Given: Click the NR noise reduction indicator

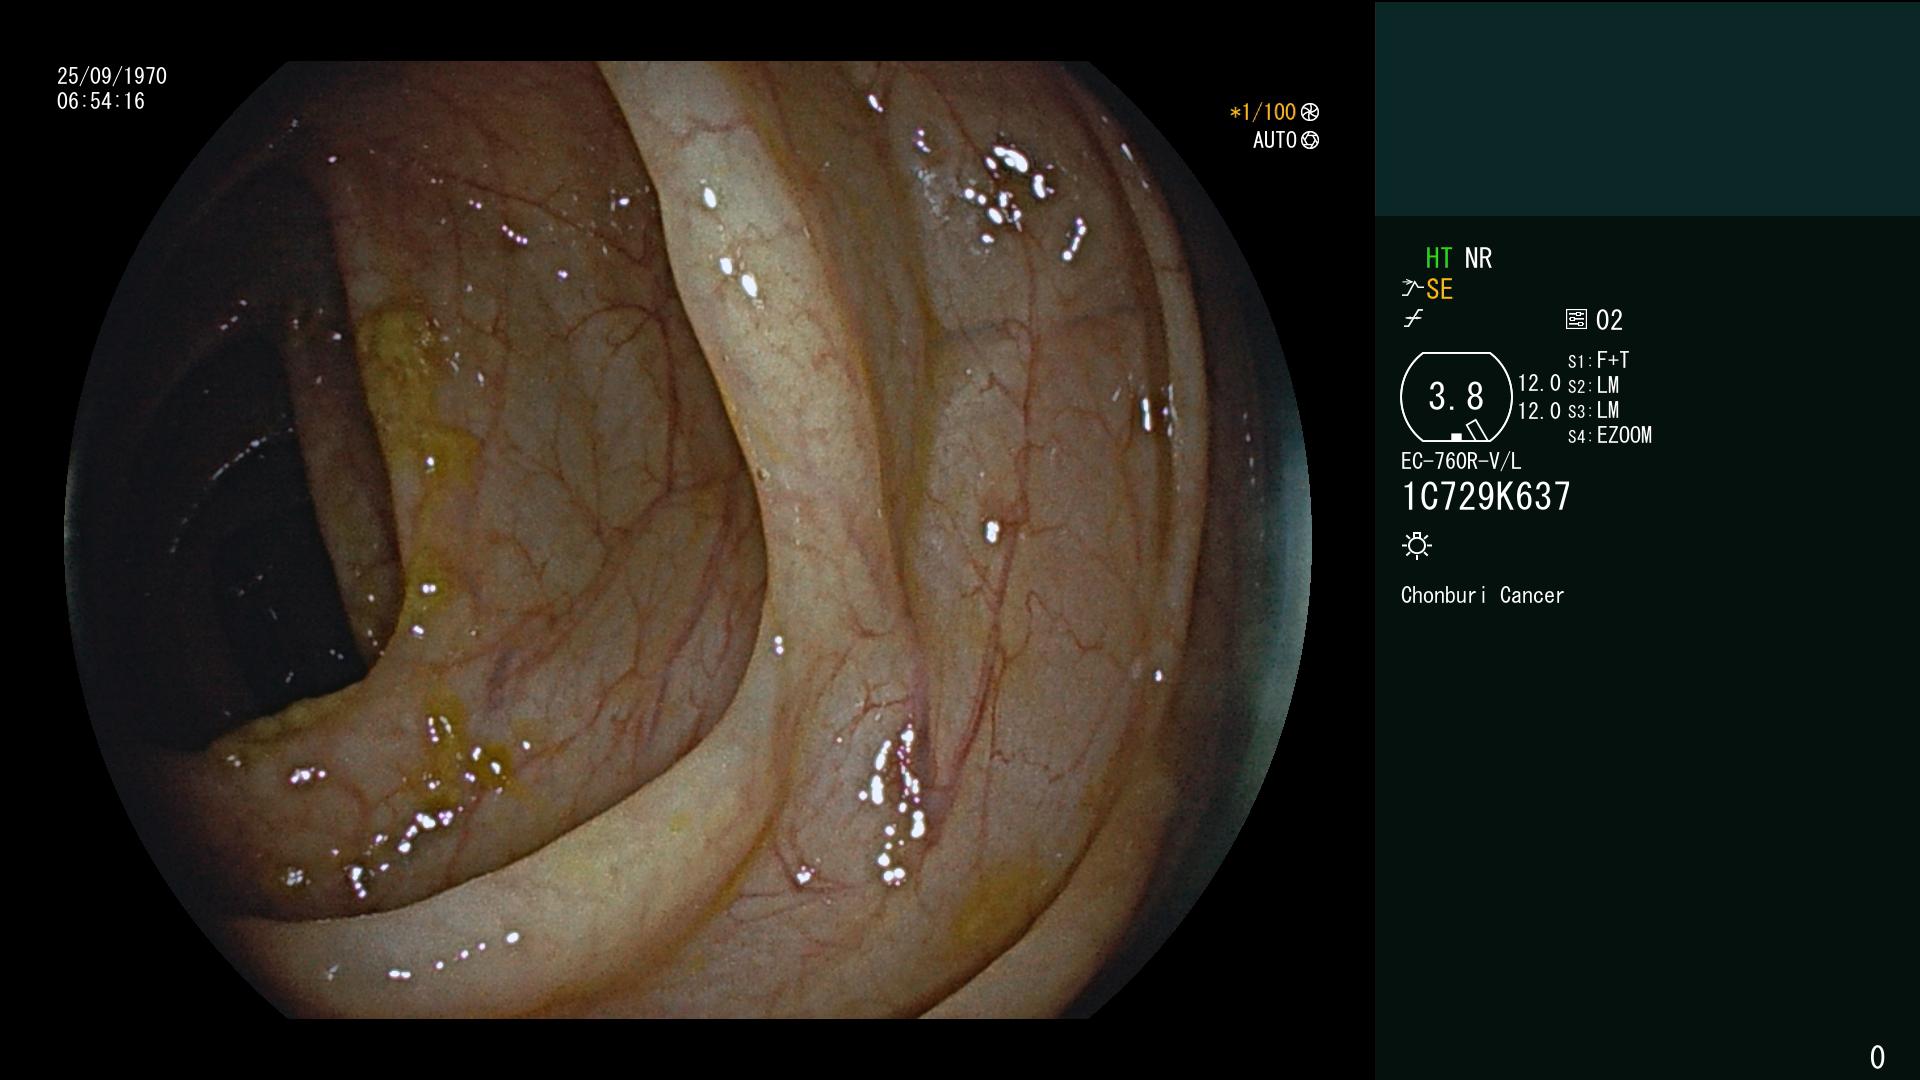Looking at the screenshot, I should coord(1478,258).
